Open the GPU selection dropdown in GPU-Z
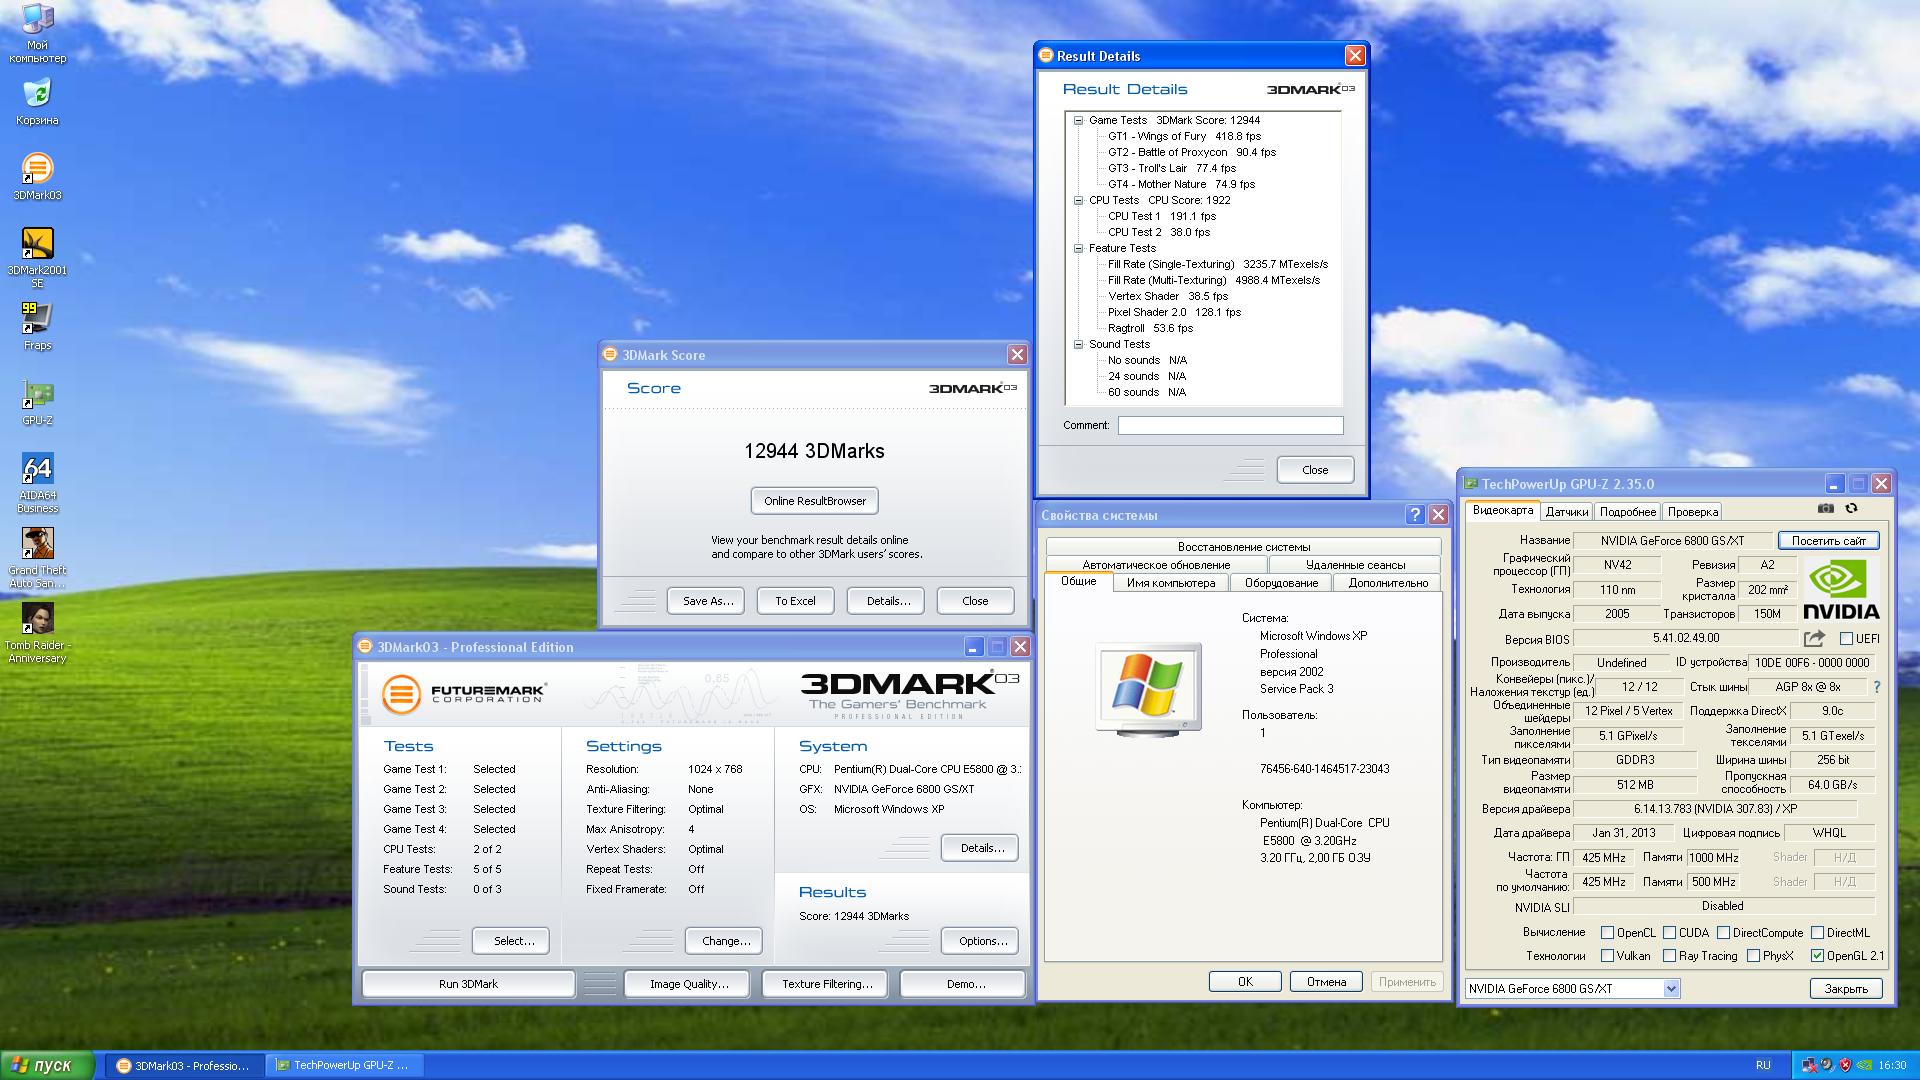 1670,988
